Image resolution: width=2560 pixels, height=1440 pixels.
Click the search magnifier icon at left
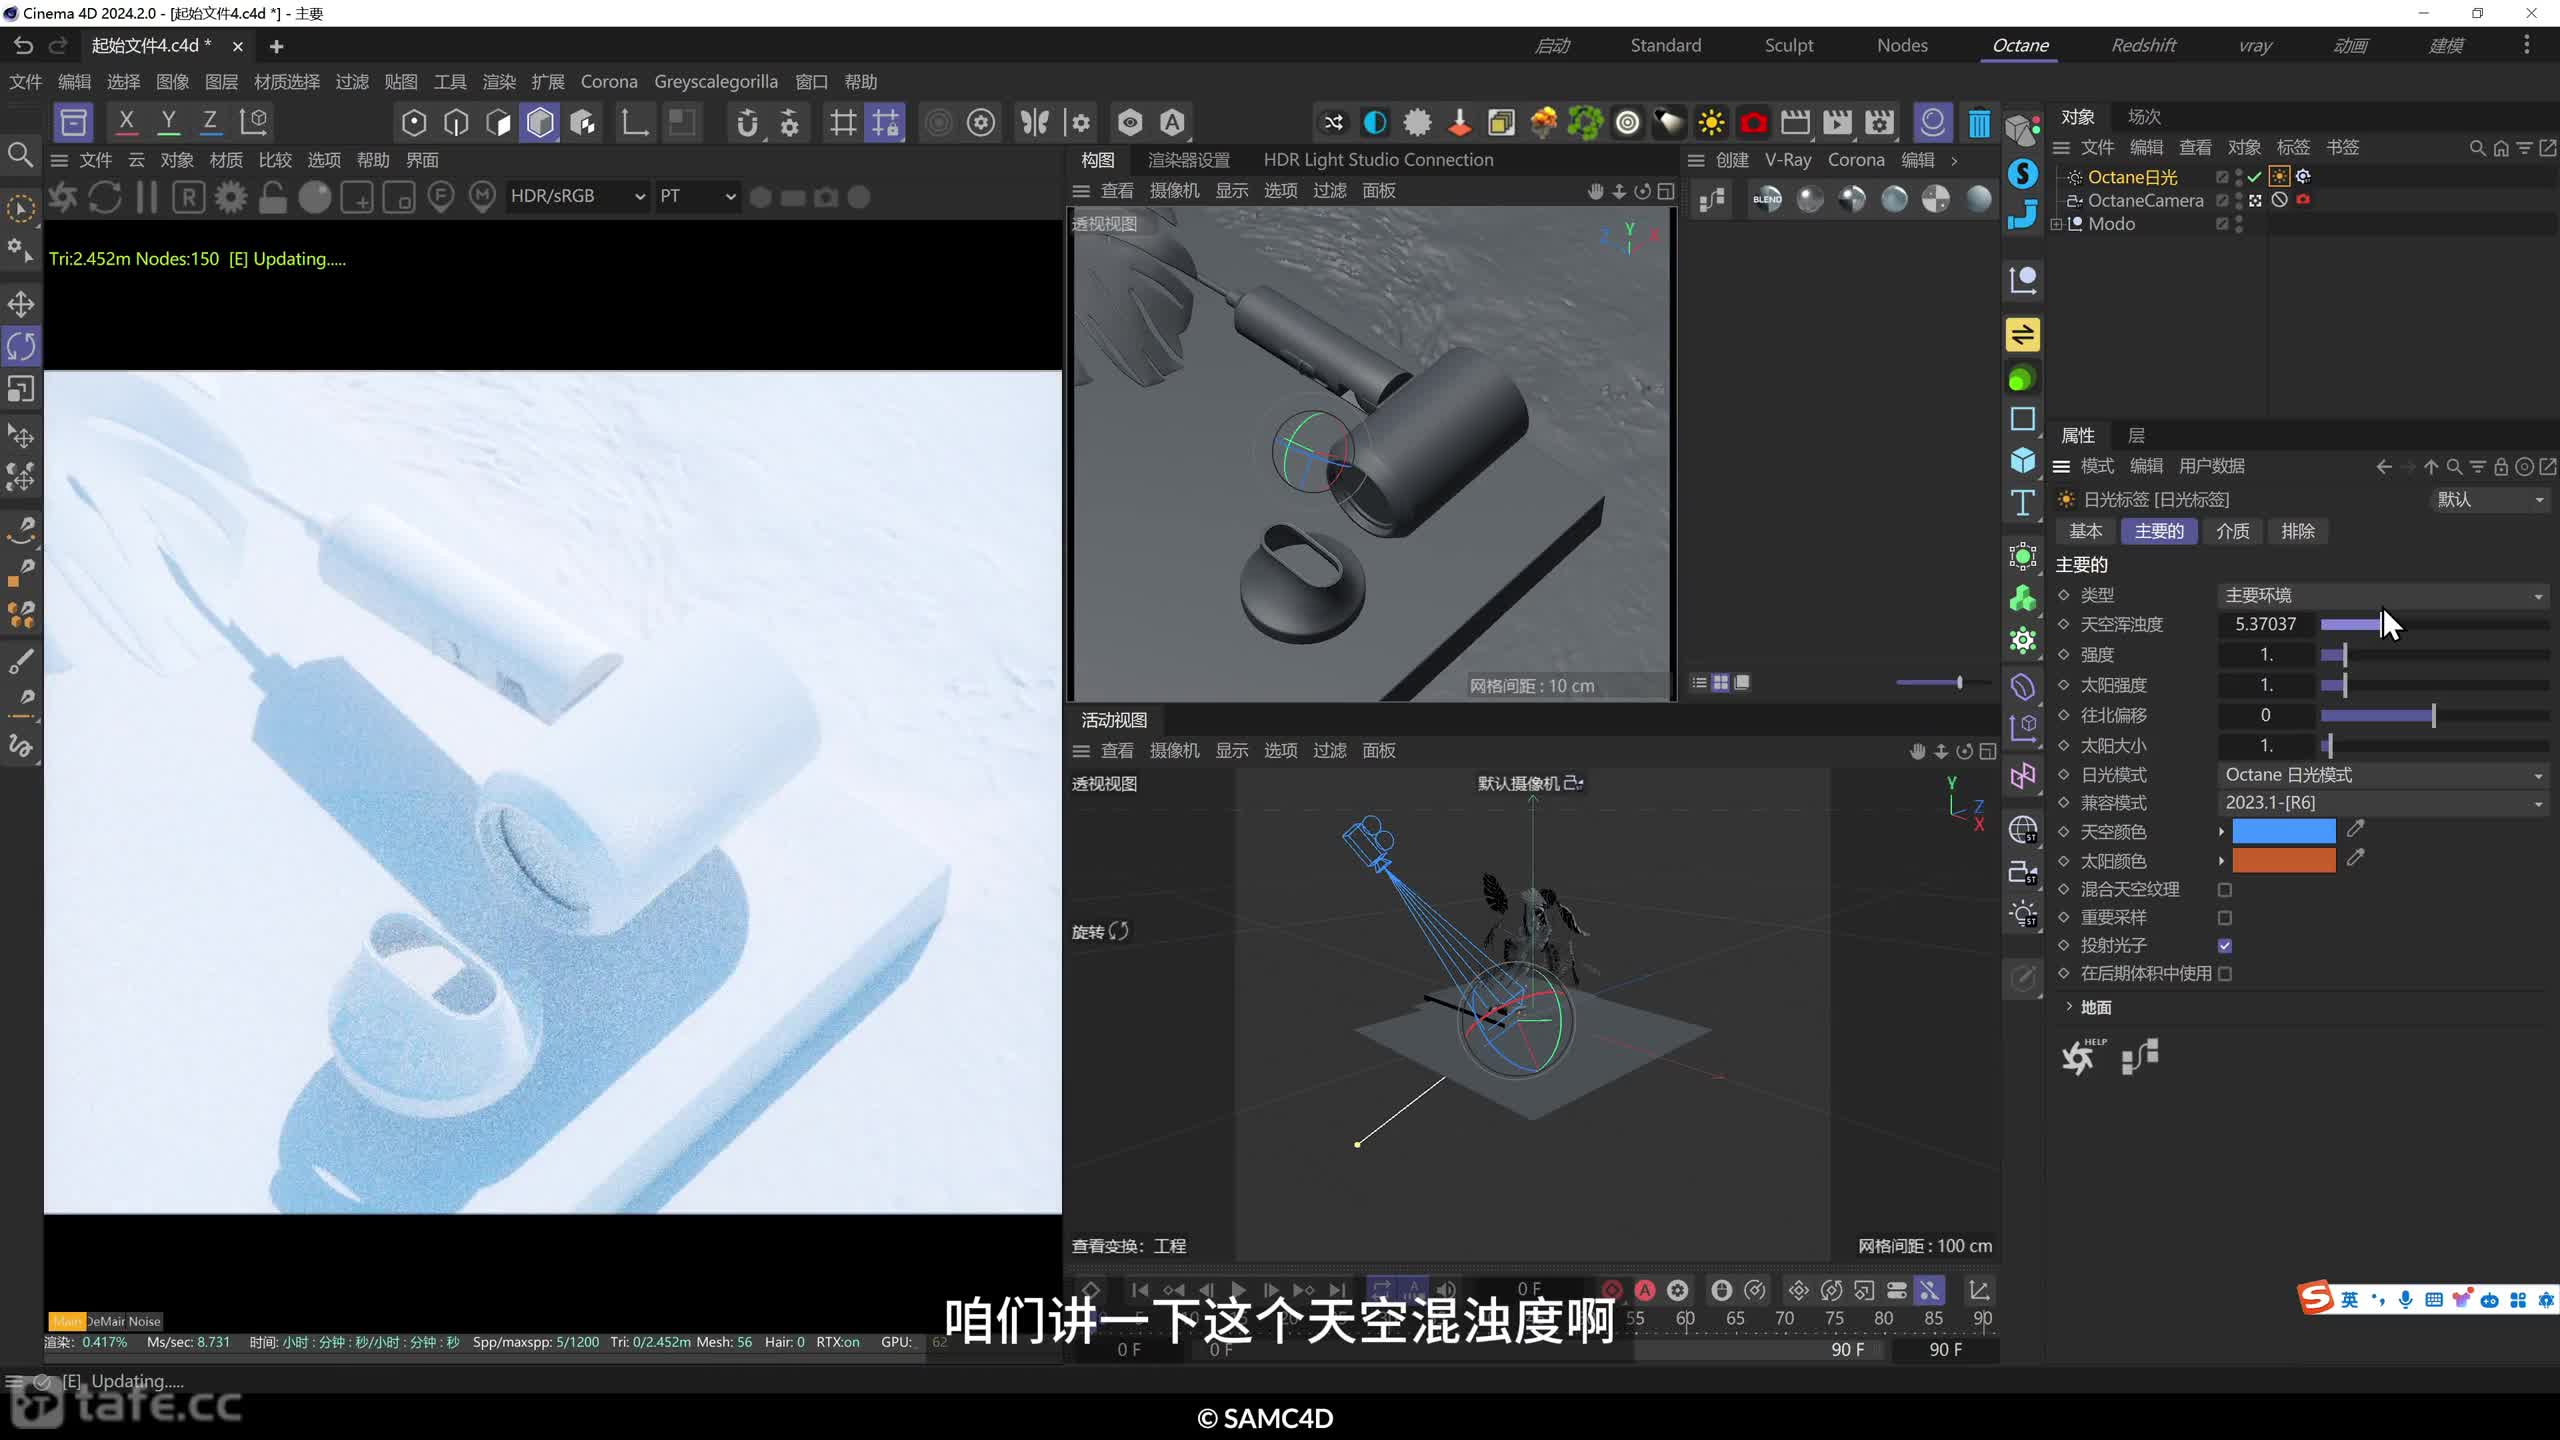click(20, 155)
